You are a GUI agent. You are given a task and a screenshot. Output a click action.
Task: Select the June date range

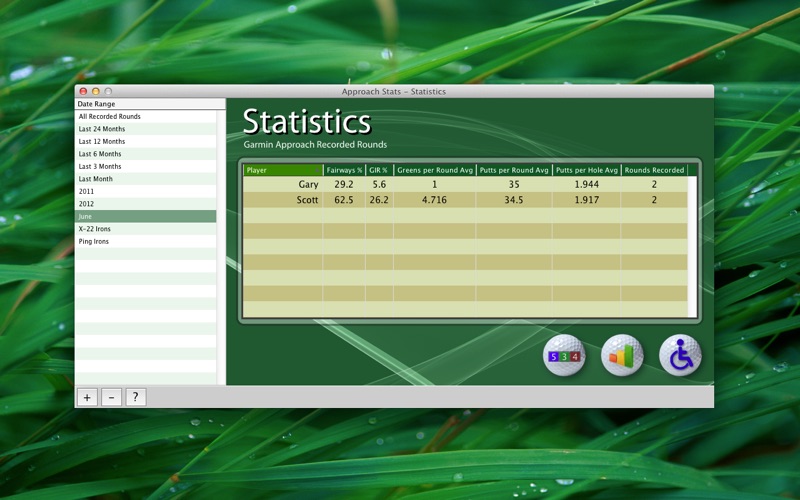pos(145,216)
